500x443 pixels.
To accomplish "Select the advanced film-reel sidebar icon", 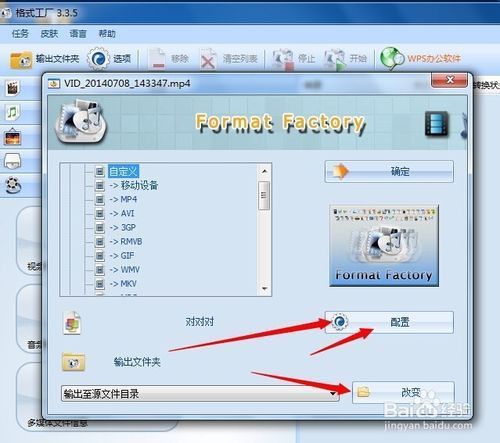I will (x=13, y=186).
